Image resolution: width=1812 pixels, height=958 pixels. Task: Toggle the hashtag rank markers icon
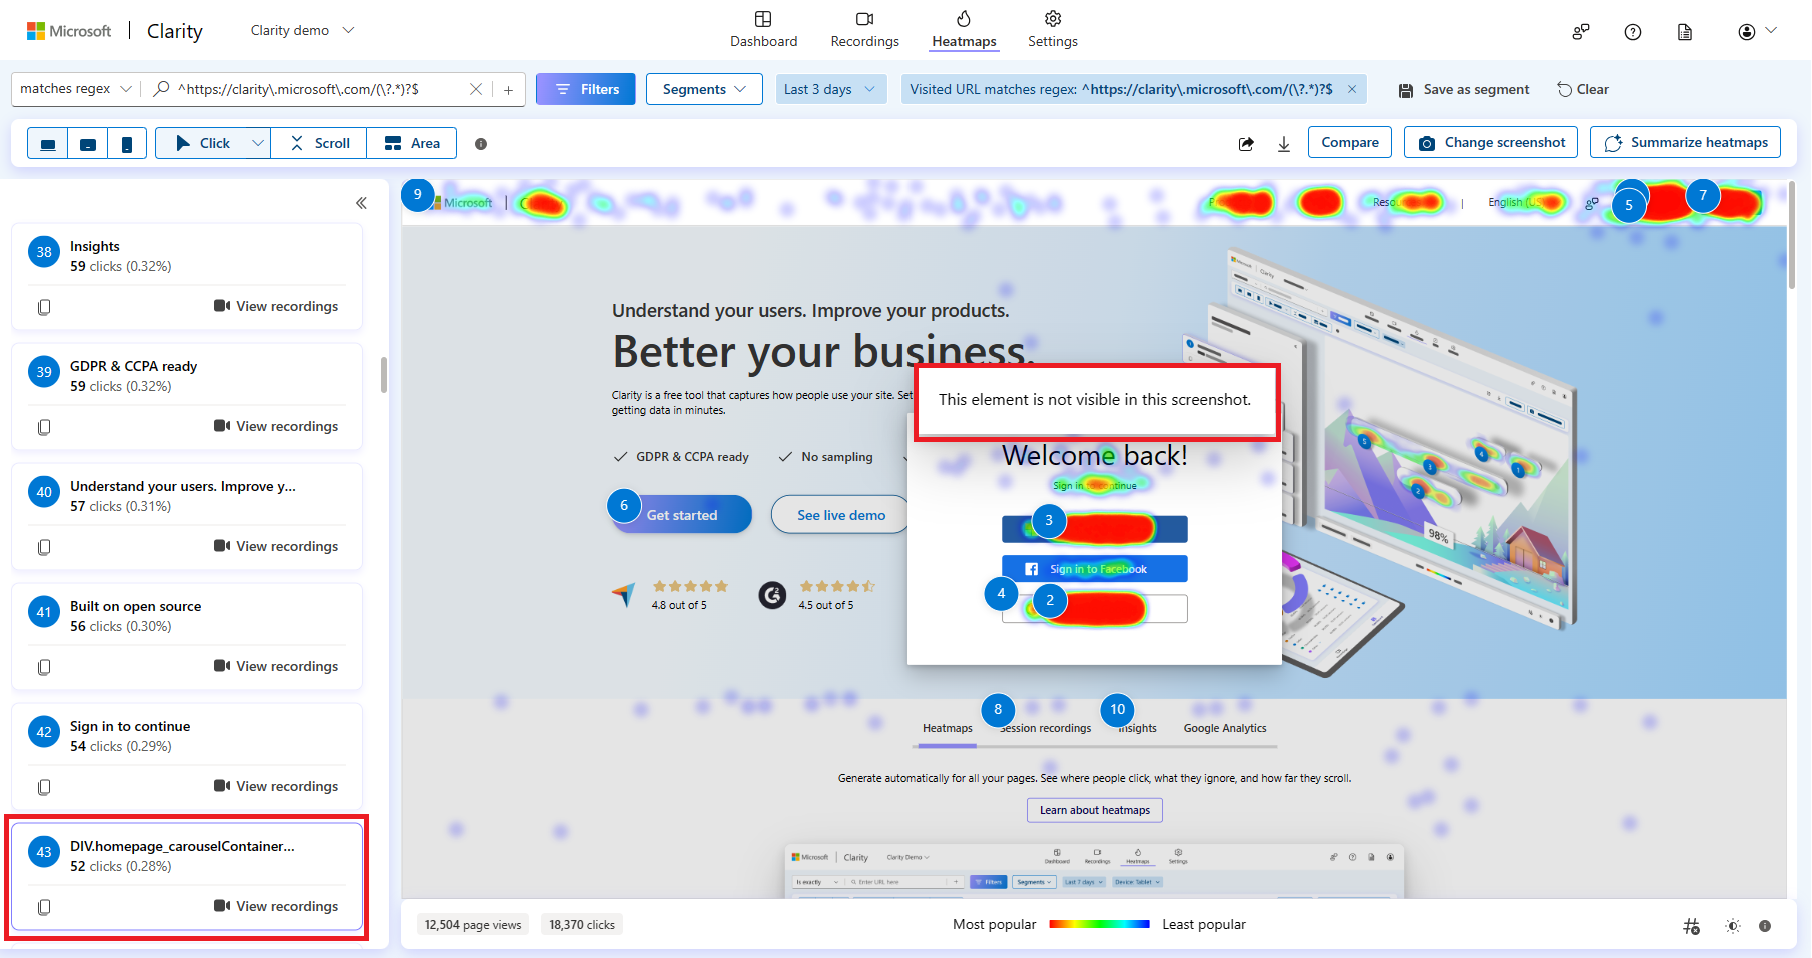pyautogui.click(x=1691, y=926)
